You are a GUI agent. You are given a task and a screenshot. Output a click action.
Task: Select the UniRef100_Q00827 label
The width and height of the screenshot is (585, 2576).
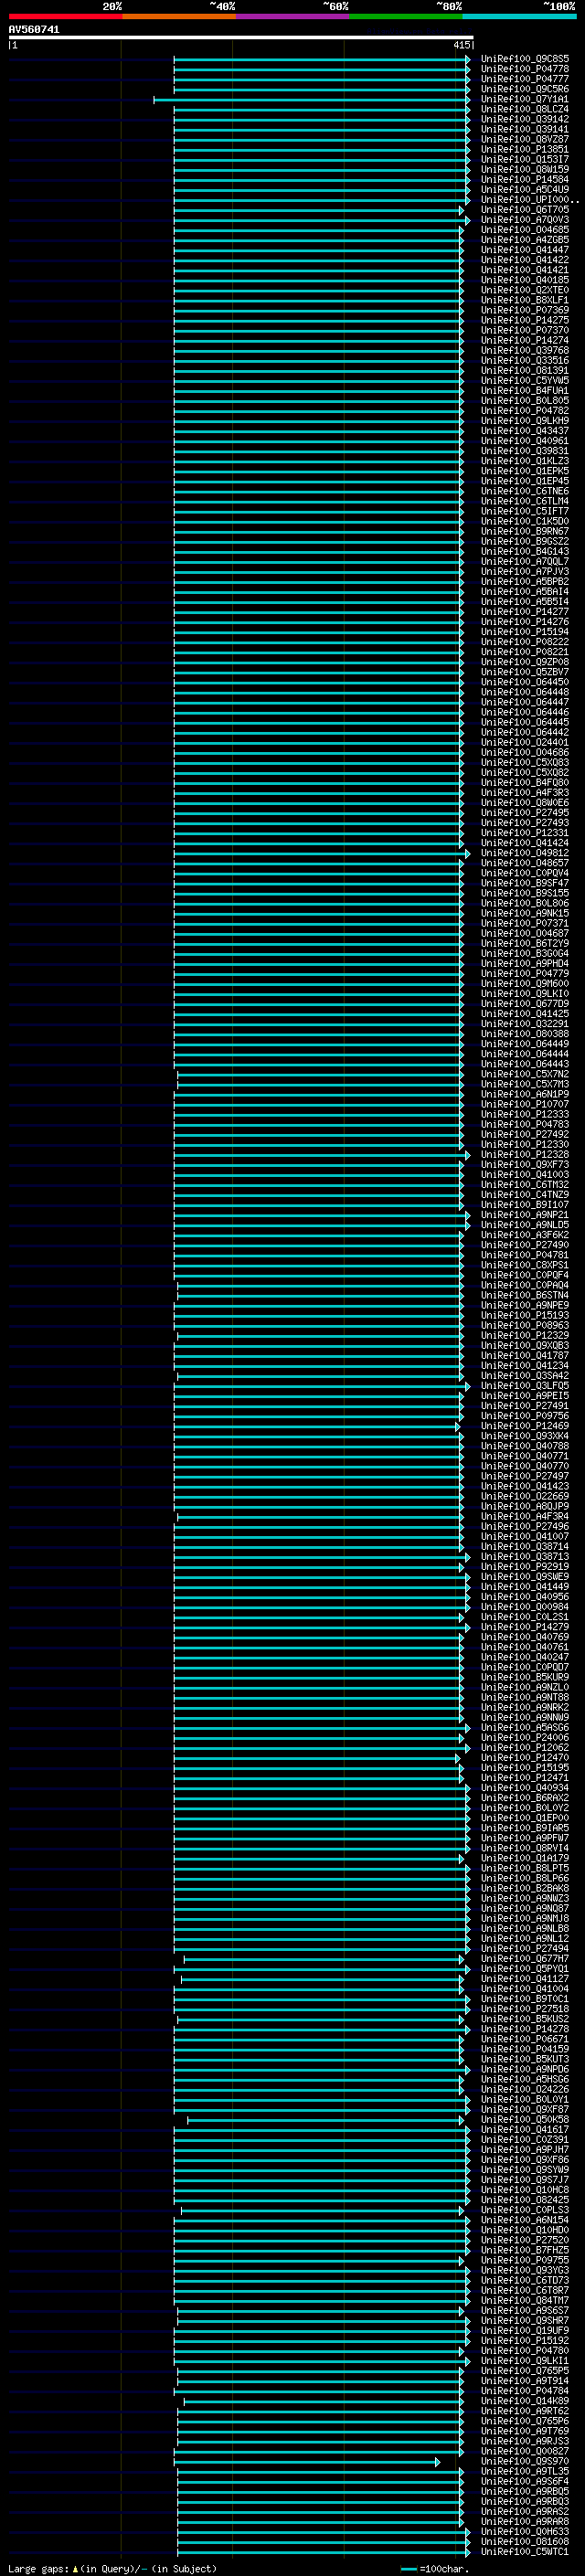[524, 2451]
